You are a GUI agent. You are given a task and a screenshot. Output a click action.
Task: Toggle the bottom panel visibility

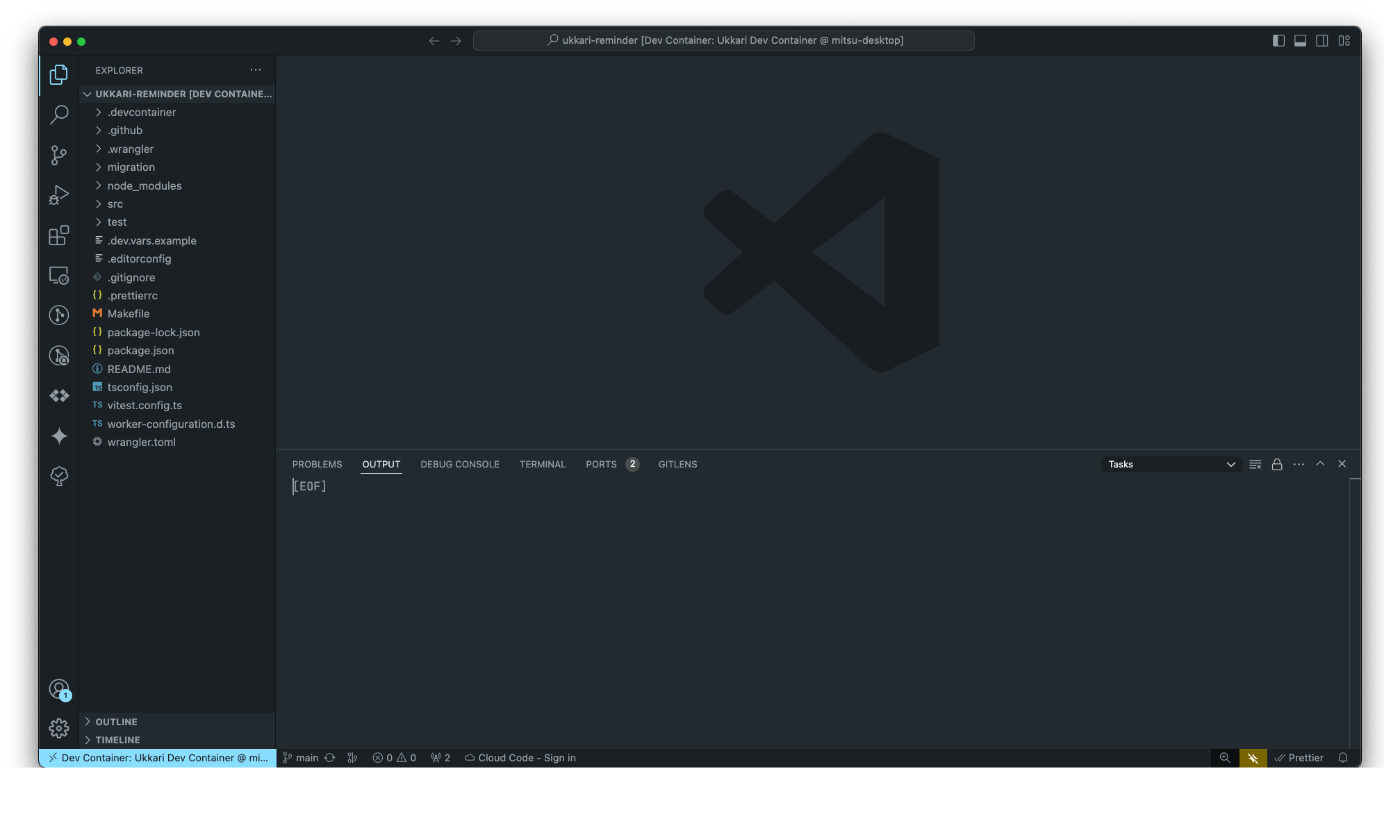tap(1300, 41)
